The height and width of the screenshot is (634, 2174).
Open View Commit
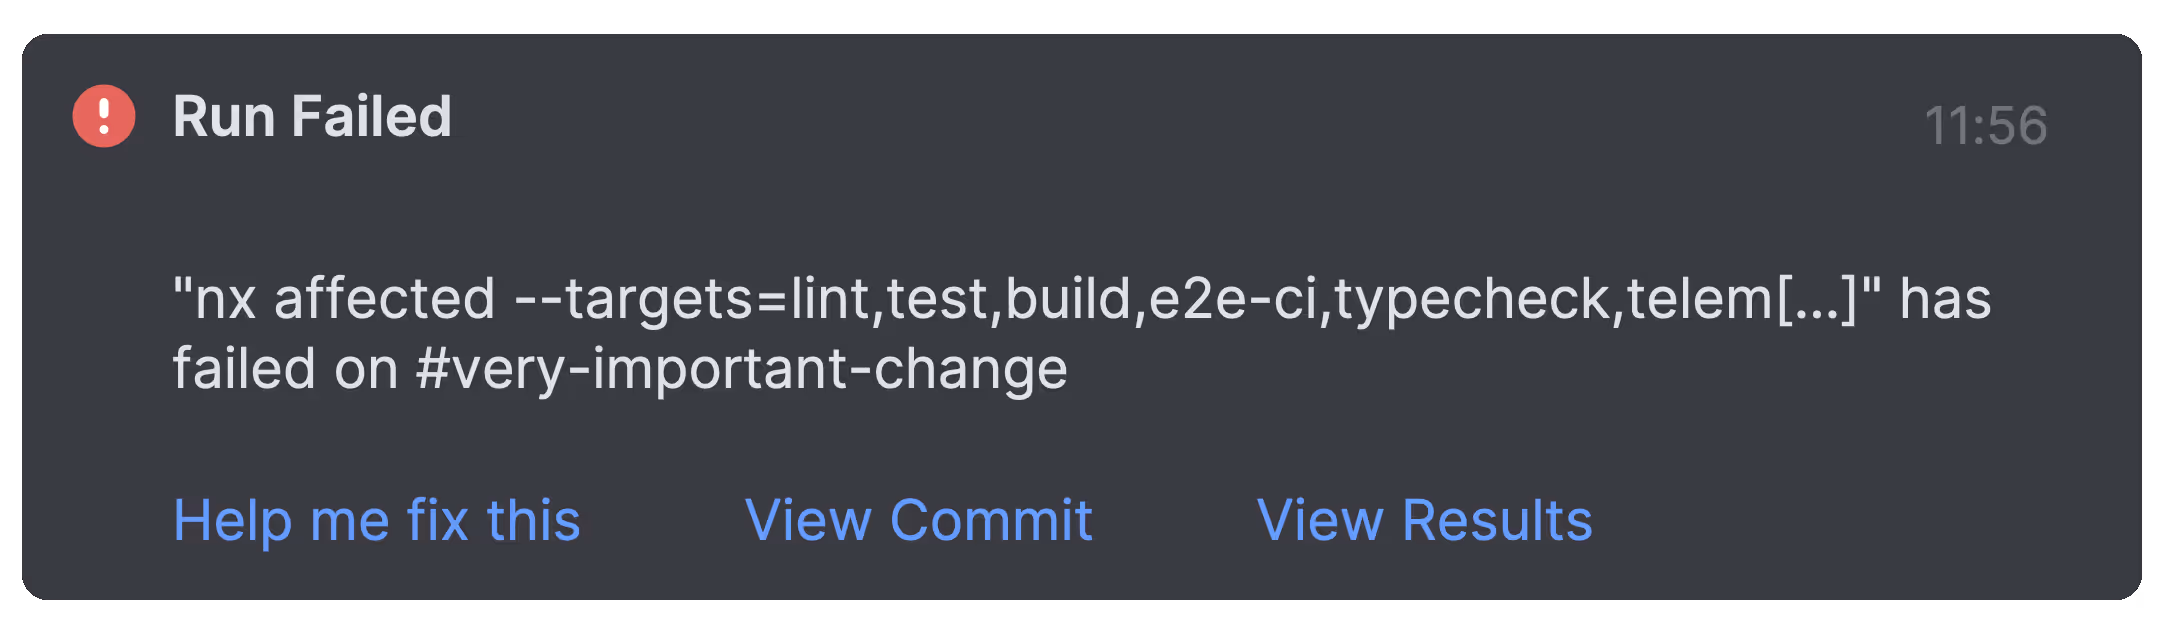[x=917, y=519]
